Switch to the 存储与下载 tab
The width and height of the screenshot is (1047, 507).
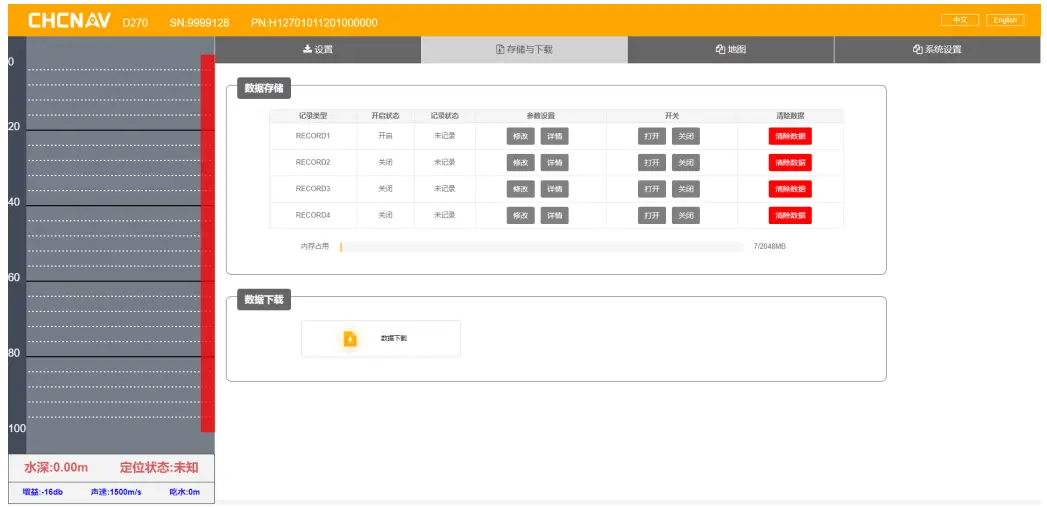click(x=524, y=49)
